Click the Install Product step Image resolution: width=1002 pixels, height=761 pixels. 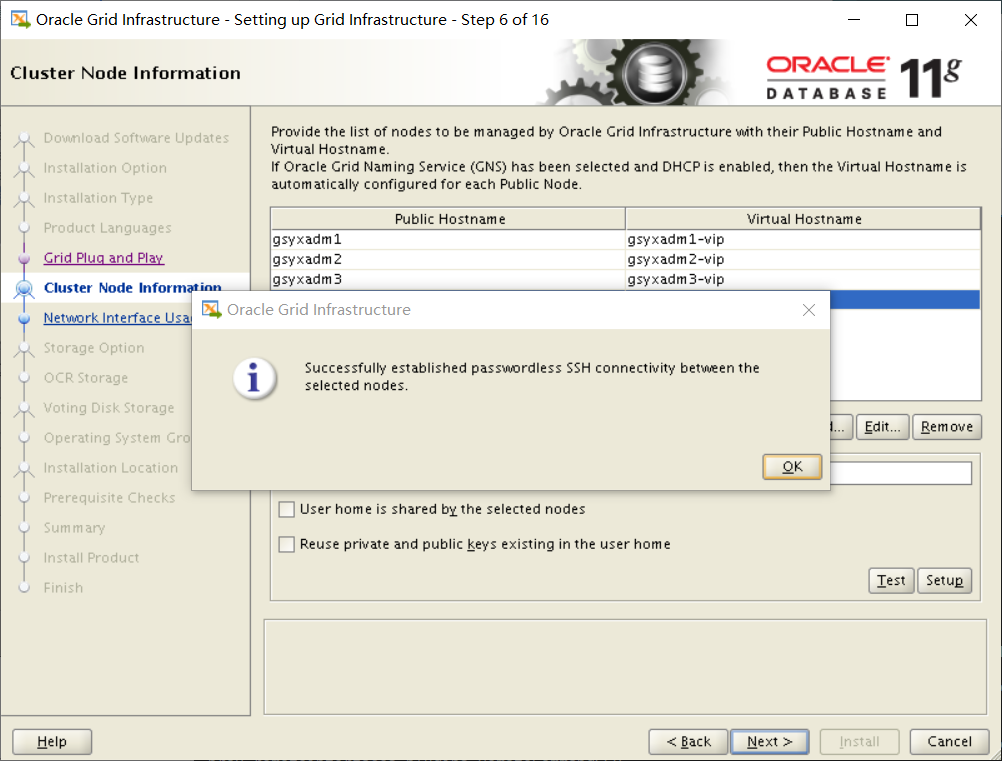[91, 558]
